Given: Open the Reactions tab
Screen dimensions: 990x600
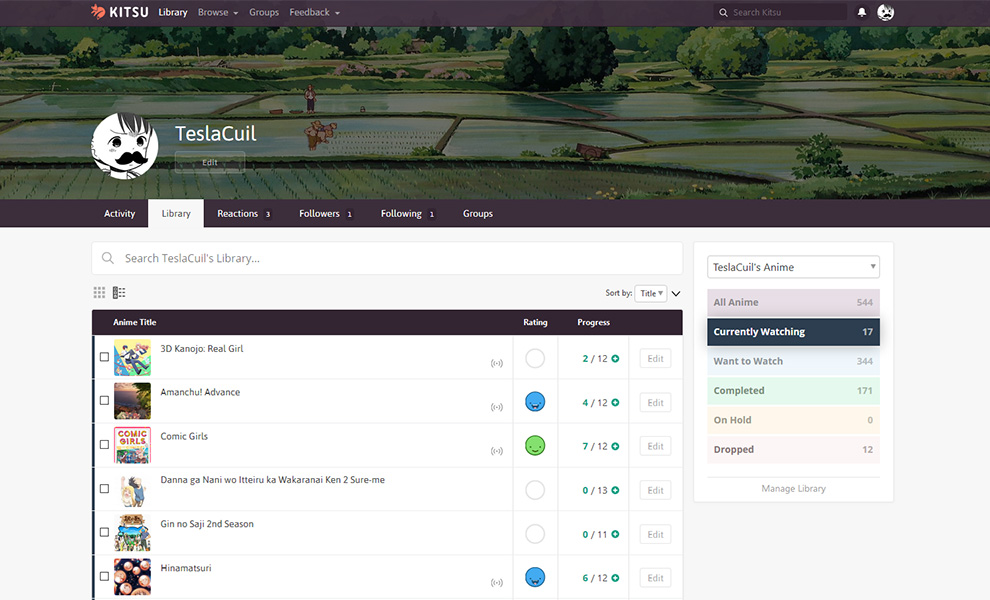Looking at the screenshot, I should coord(243,214).
